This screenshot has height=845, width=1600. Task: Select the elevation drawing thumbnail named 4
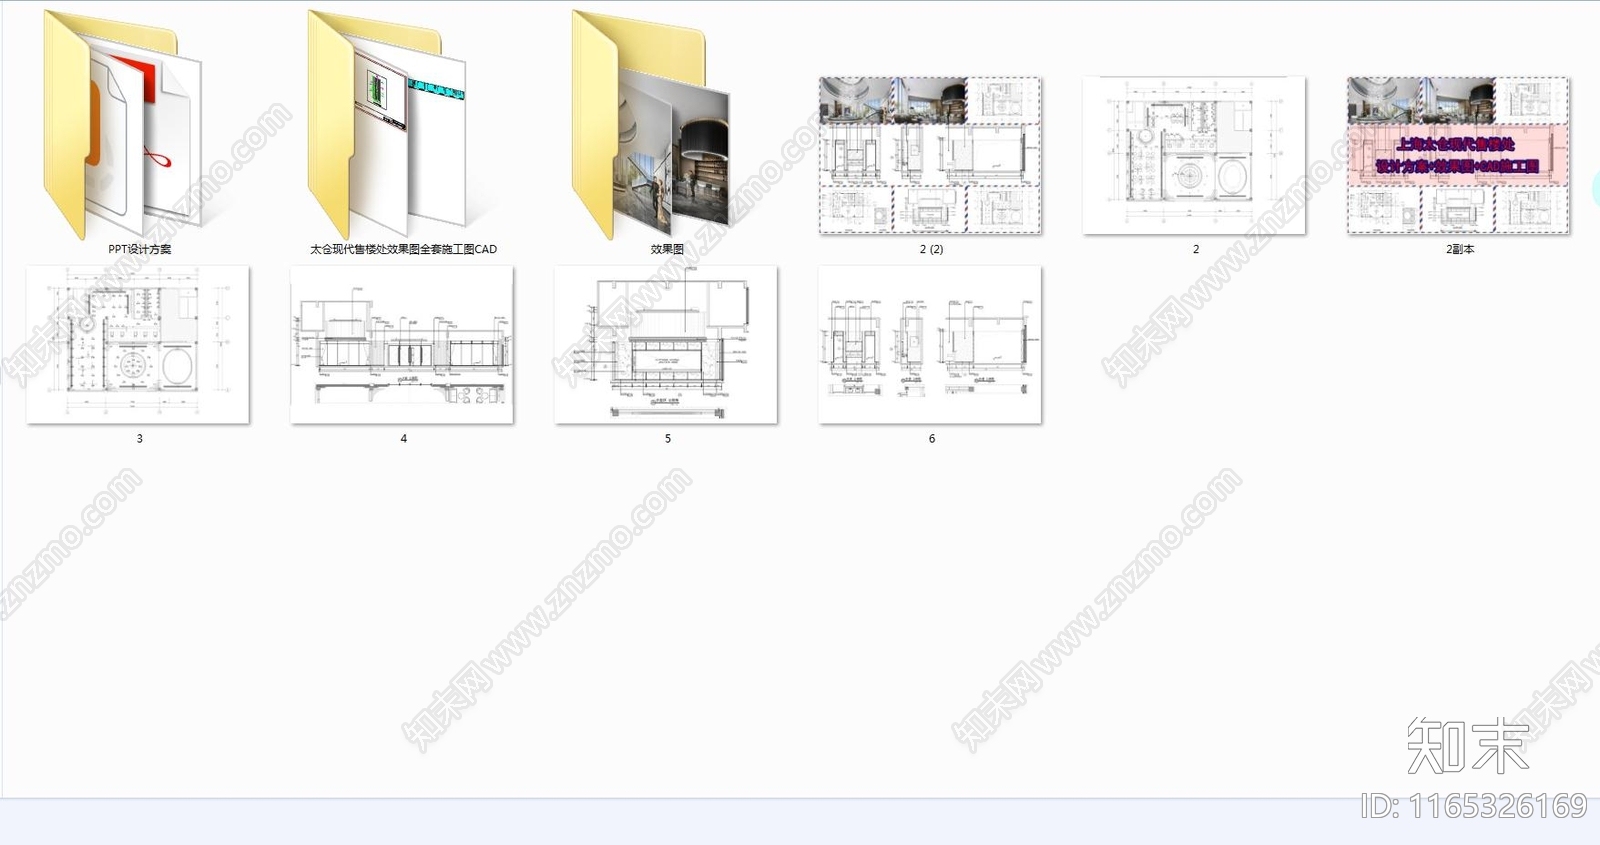(403, 344)
